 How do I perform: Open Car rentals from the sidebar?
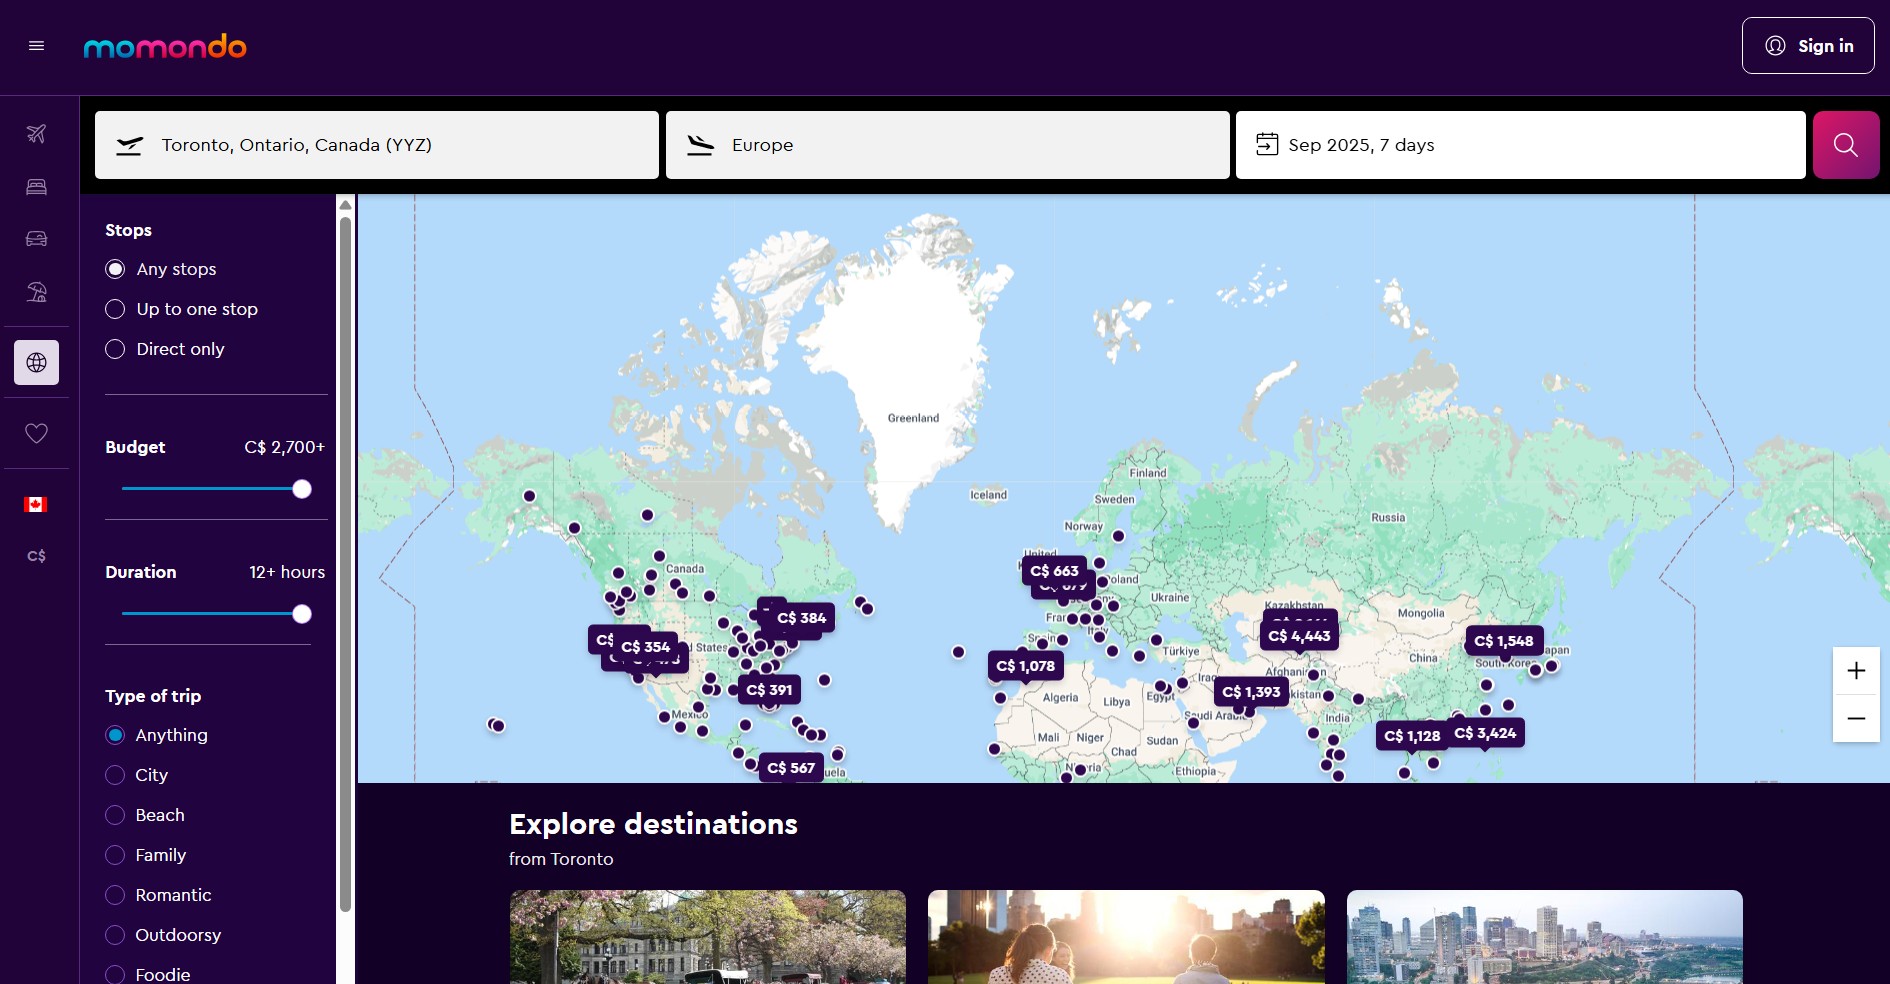[36, 238]
